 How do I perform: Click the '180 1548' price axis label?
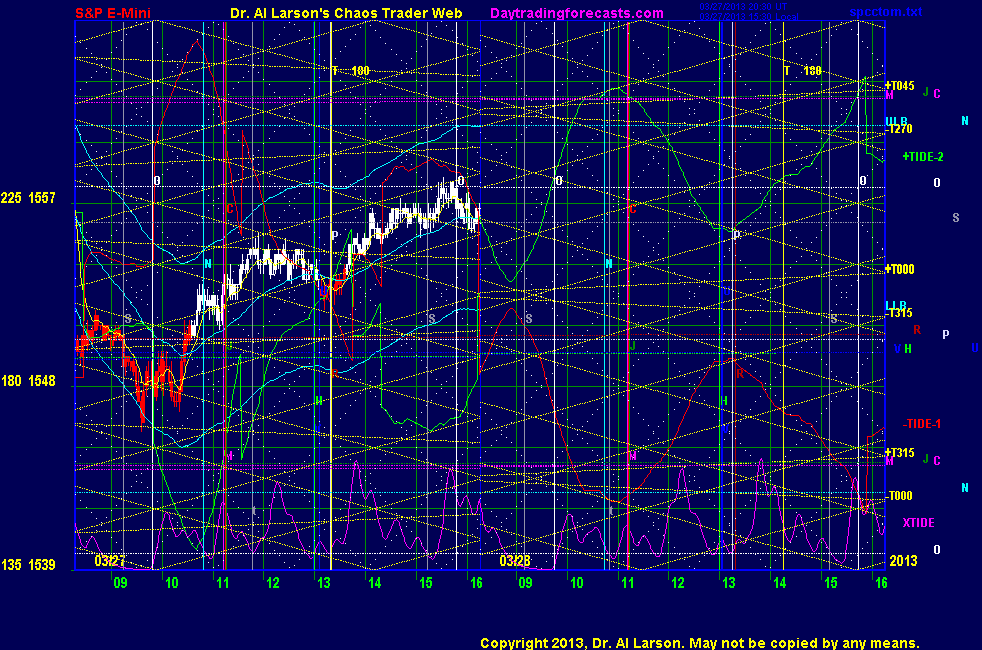point(28,381)
